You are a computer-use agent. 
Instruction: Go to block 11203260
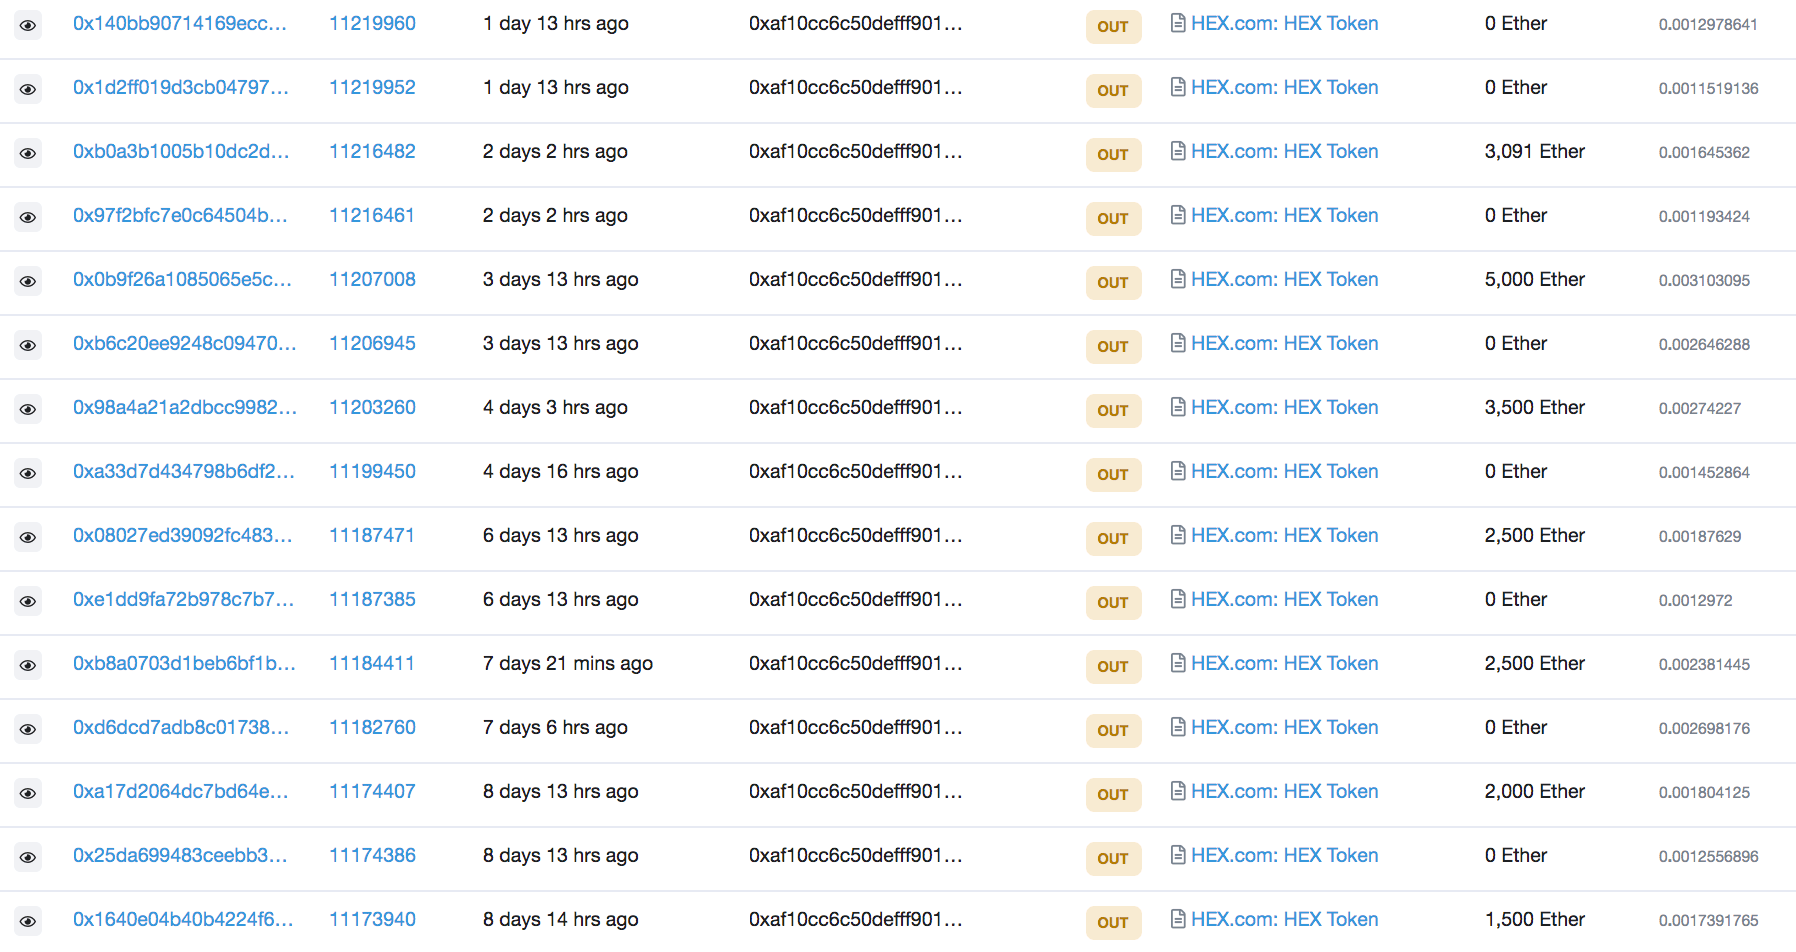coord(372,407)
